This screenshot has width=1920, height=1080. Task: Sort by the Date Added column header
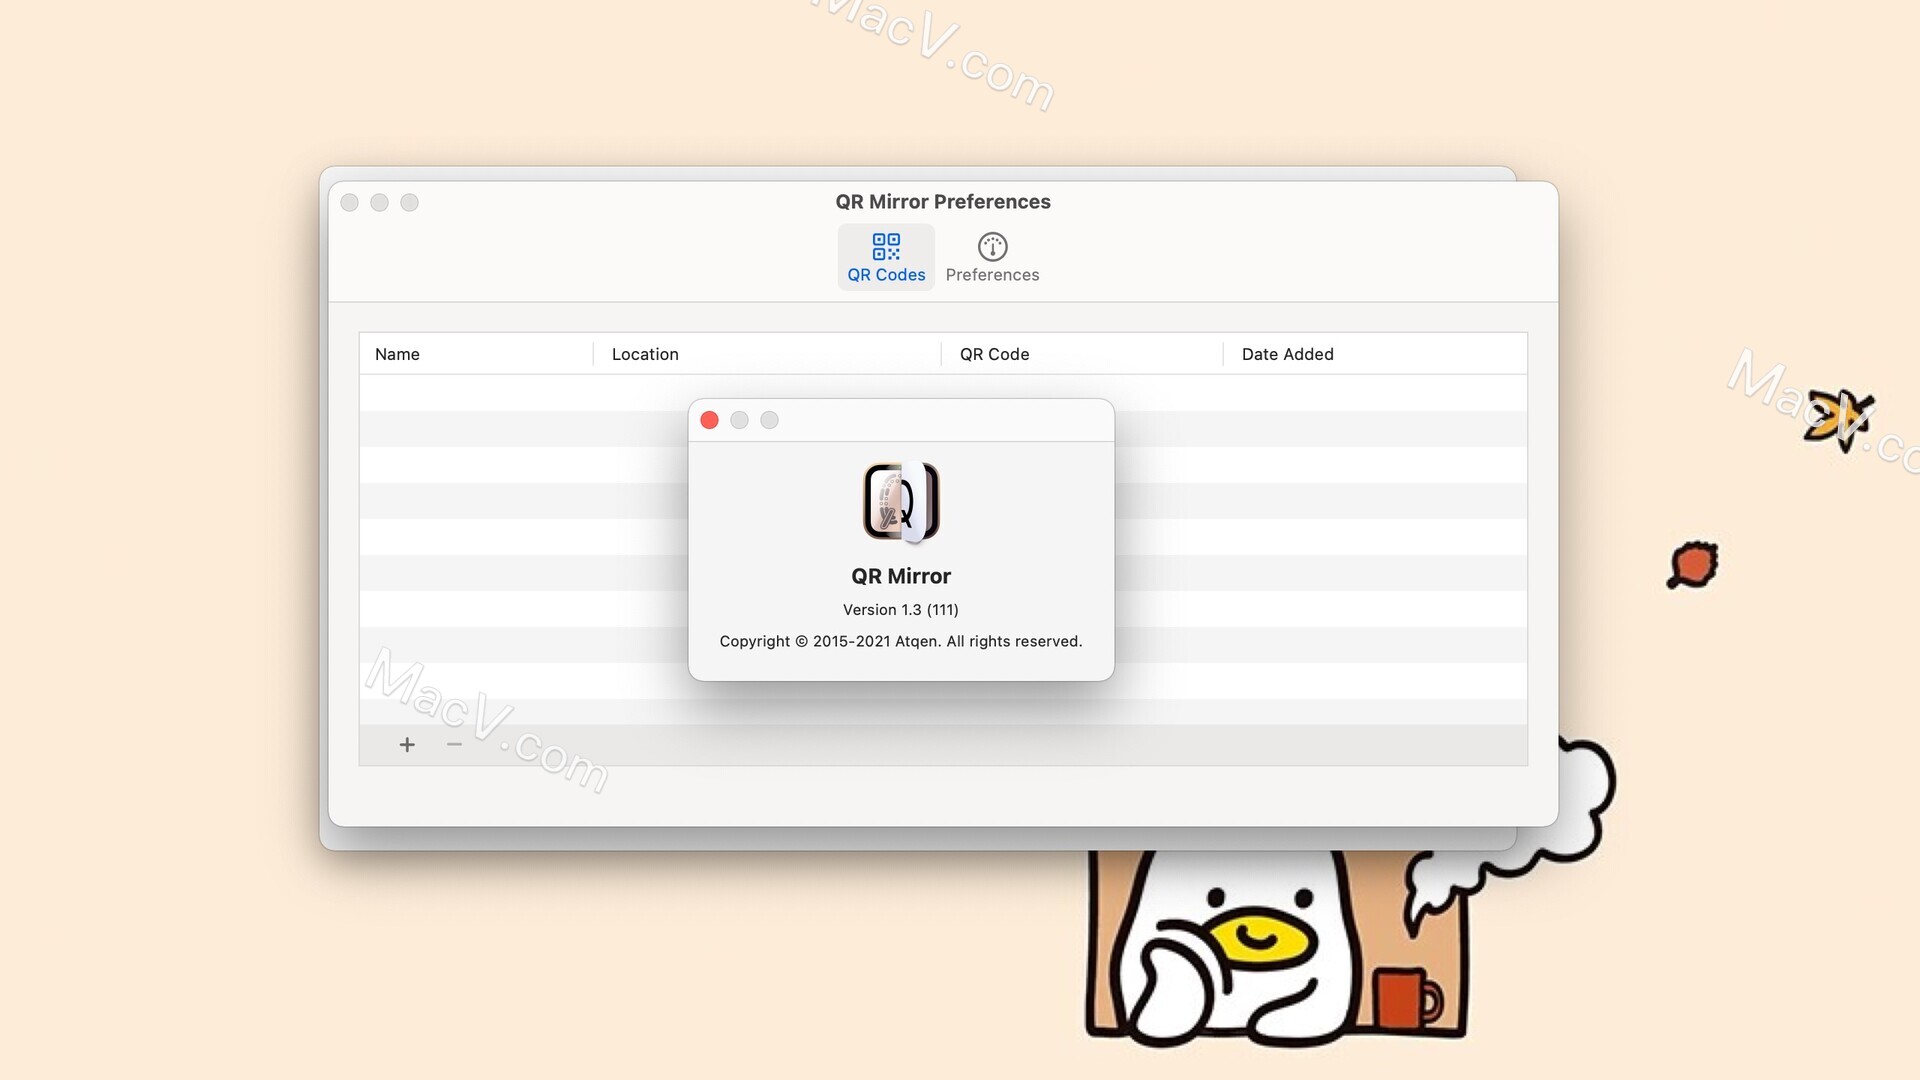1375,354
